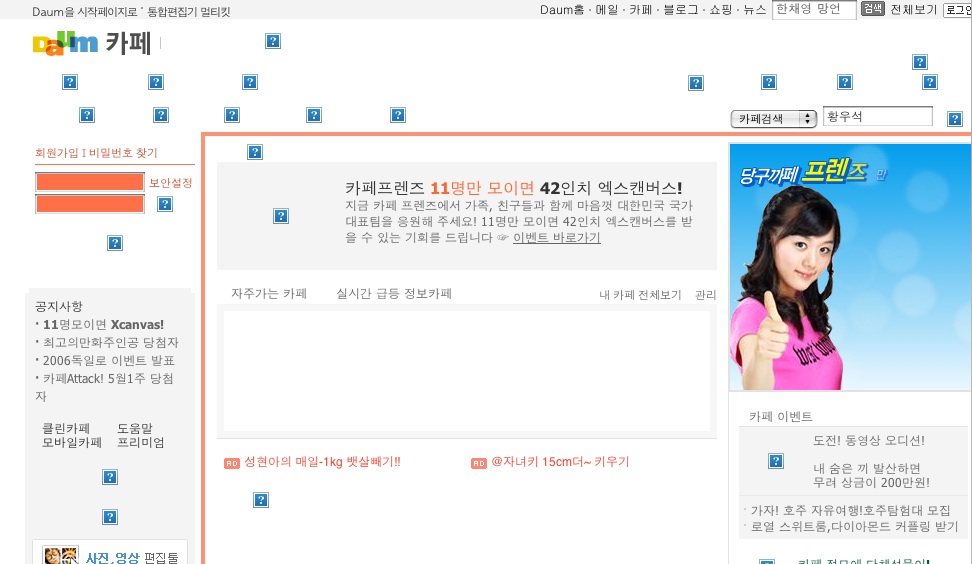
Task: Click the 사진,영상 편집툴 link
Action: tap(131, 558)
